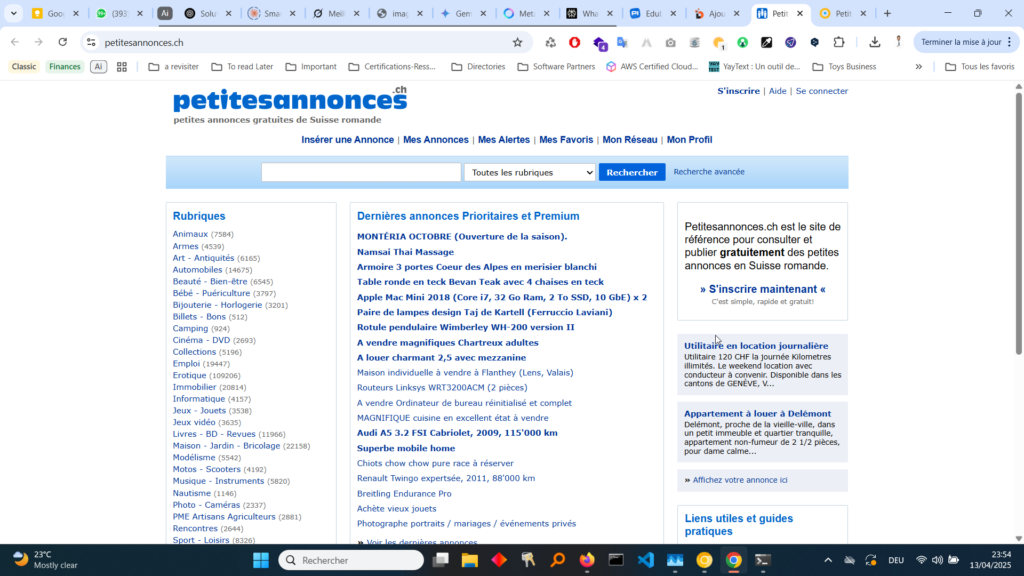Show more bookmarks with the double chevron
This screenshot has height=576, width=1024.
[918, 67]
